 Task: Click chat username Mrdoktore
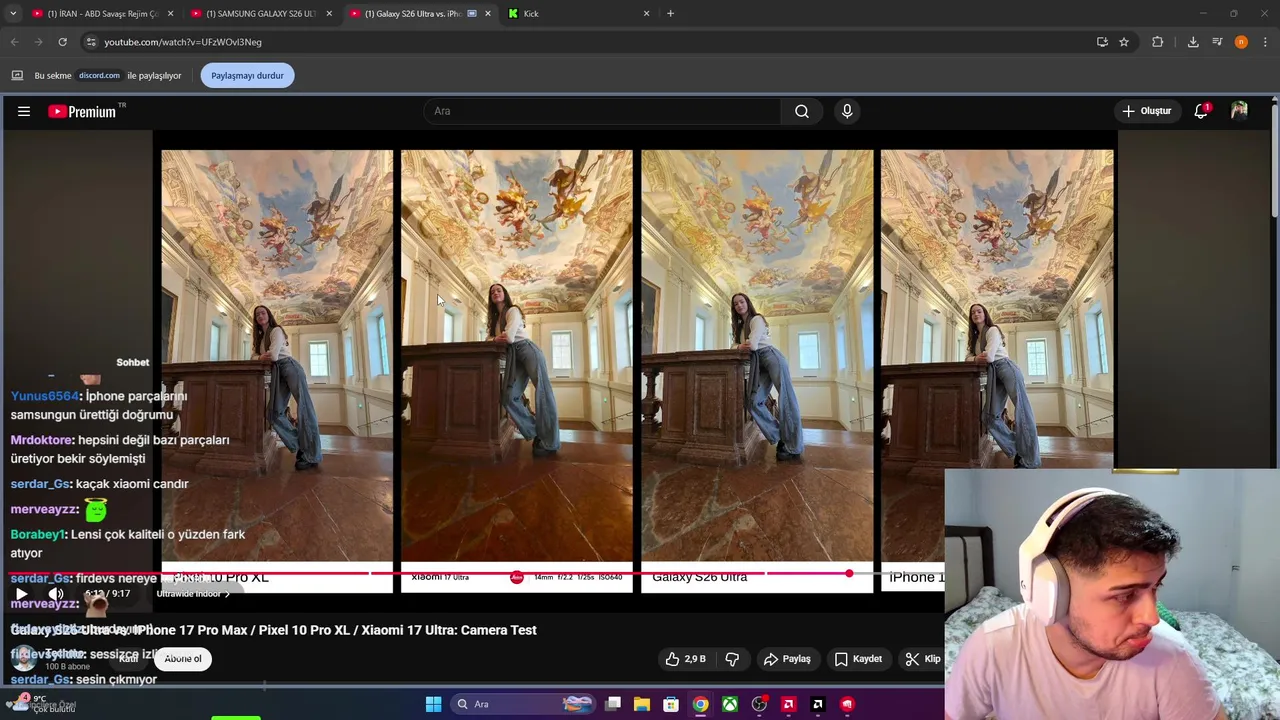tap(41, 440)
